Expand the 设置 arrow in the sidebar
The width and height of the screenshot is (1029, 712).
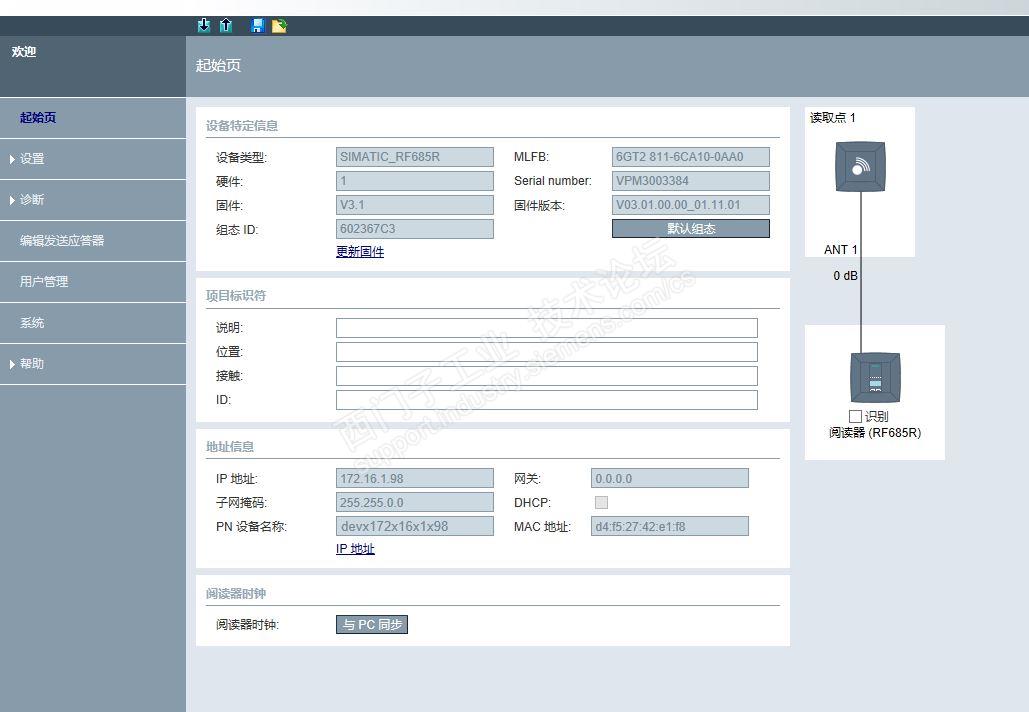[12, 159]
